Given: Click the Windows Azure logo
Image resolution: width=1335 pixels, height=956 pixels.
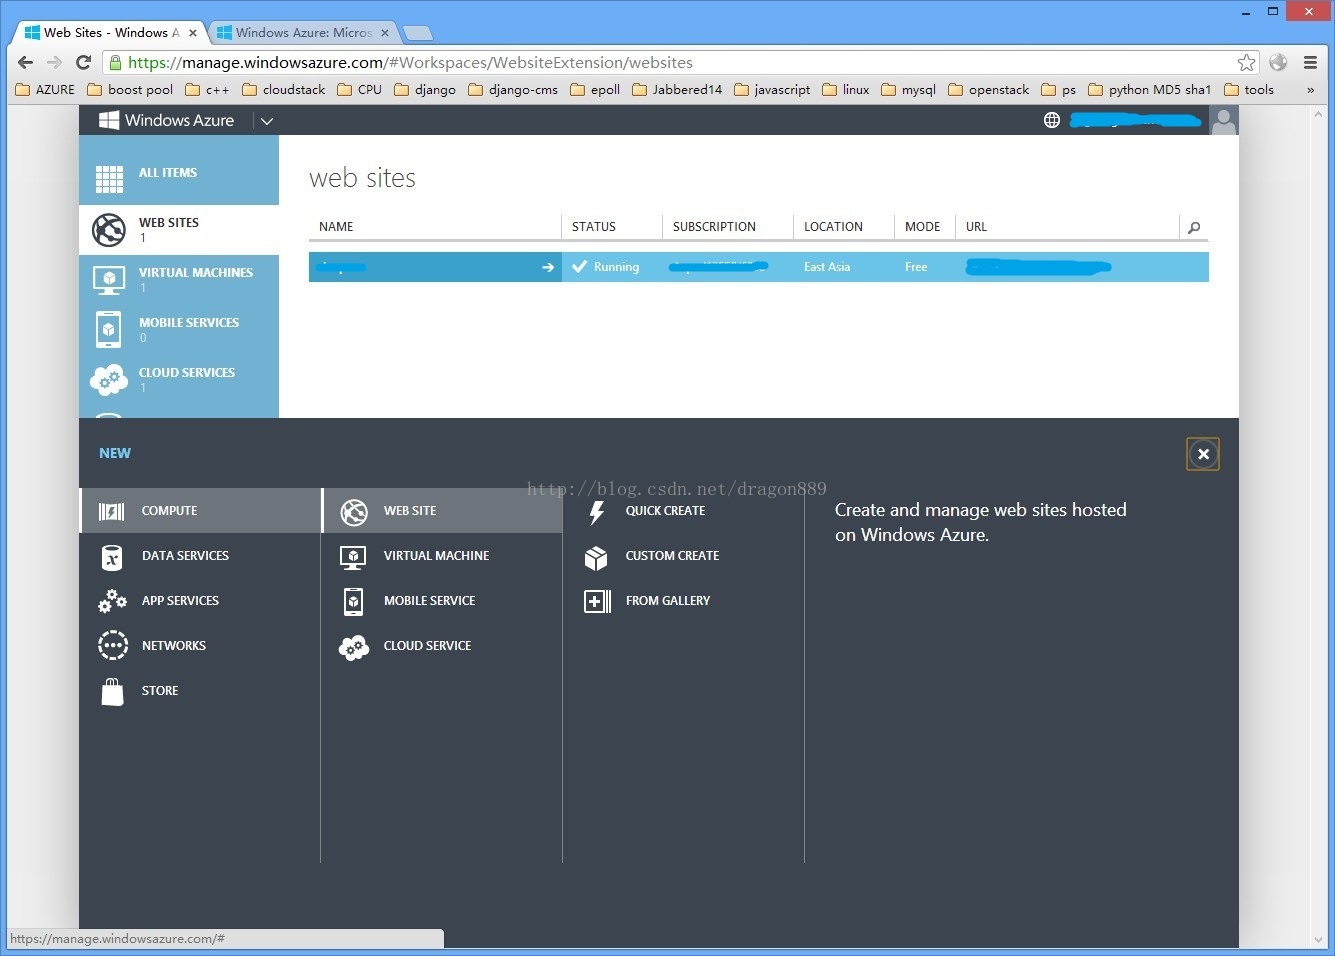Looking at the screenshot, I should point(166,120).
